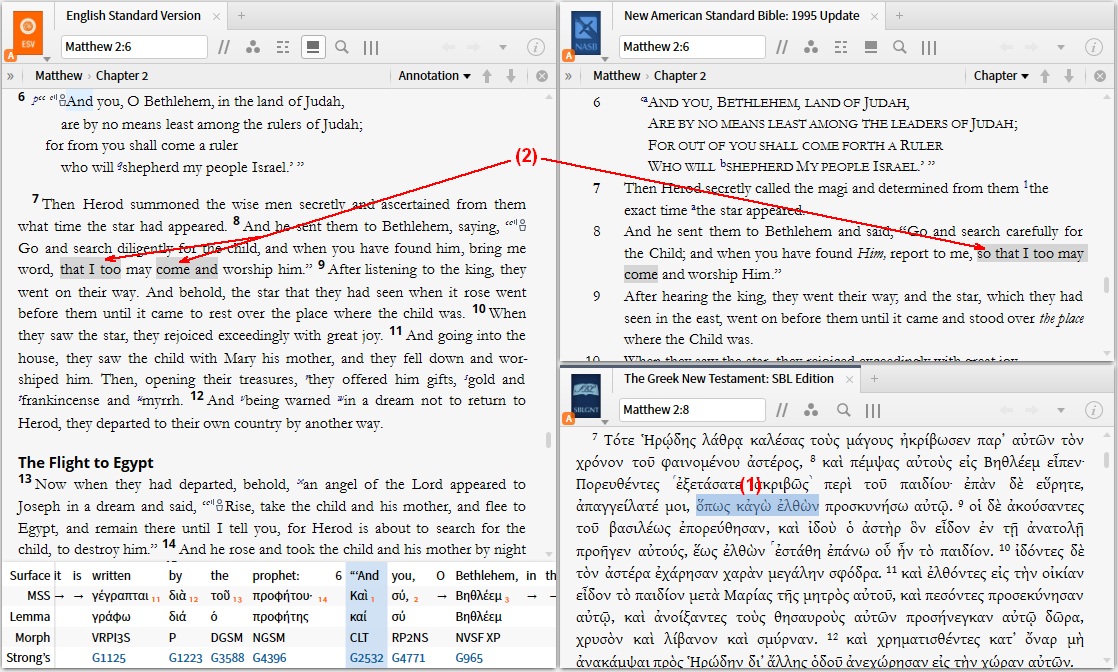Click the Matthew breadcrumb in NASB locator bar
The width and height of the screenshot is (1118, 672).
tap(617, 76)
